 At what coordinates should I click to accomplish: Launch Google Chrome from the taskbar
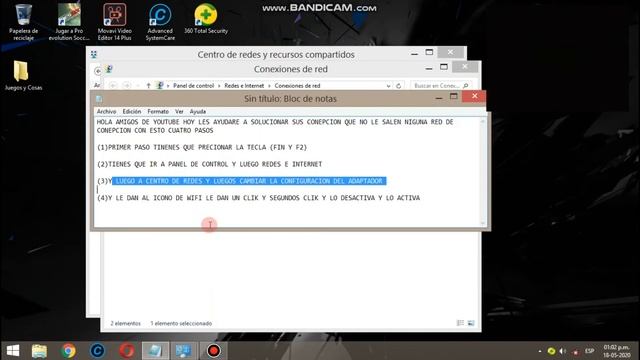(x=69, y=351)
